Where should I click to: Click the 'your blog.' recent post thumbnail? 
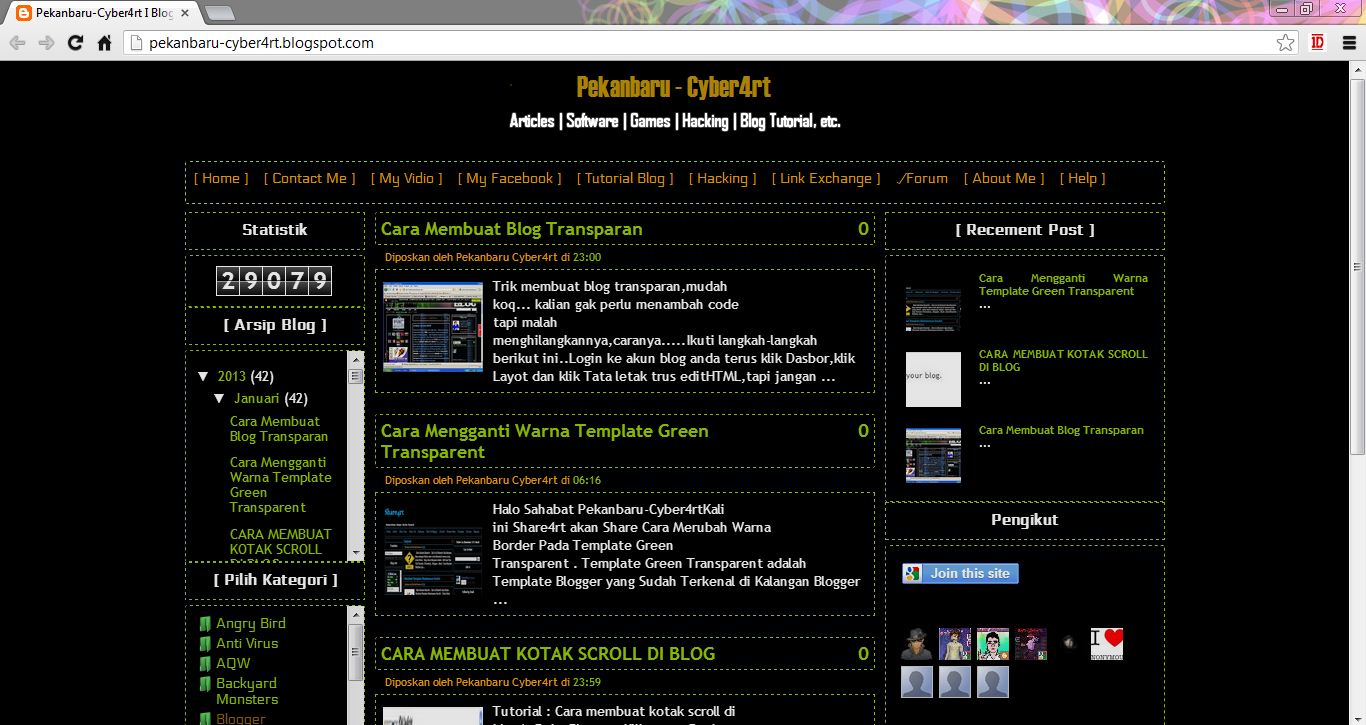933,379
